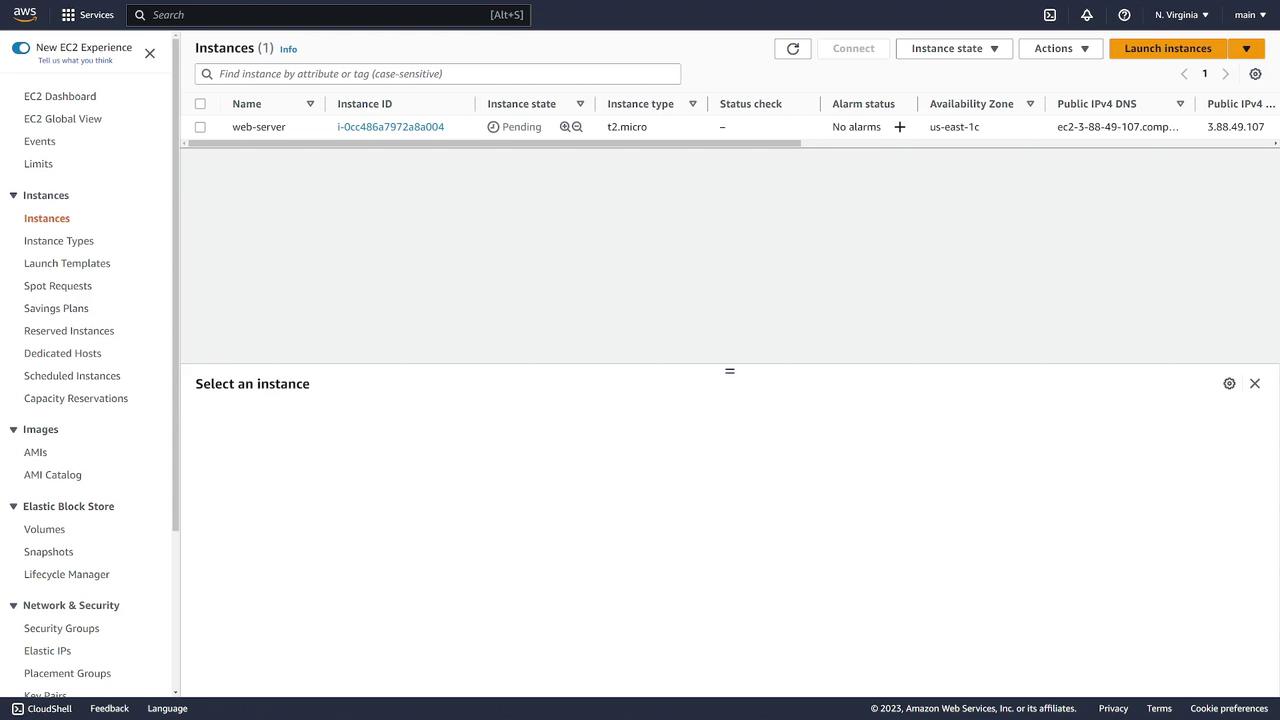Open the AWS console home logo
1280x720 pixels.
(x=25, y=15)
